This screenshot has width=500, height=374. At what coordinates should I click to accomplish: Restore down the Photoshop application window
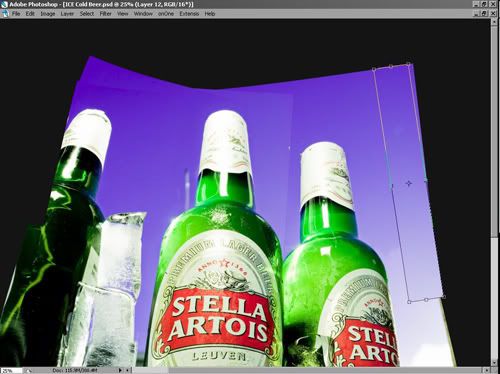[x=484, y=4]
